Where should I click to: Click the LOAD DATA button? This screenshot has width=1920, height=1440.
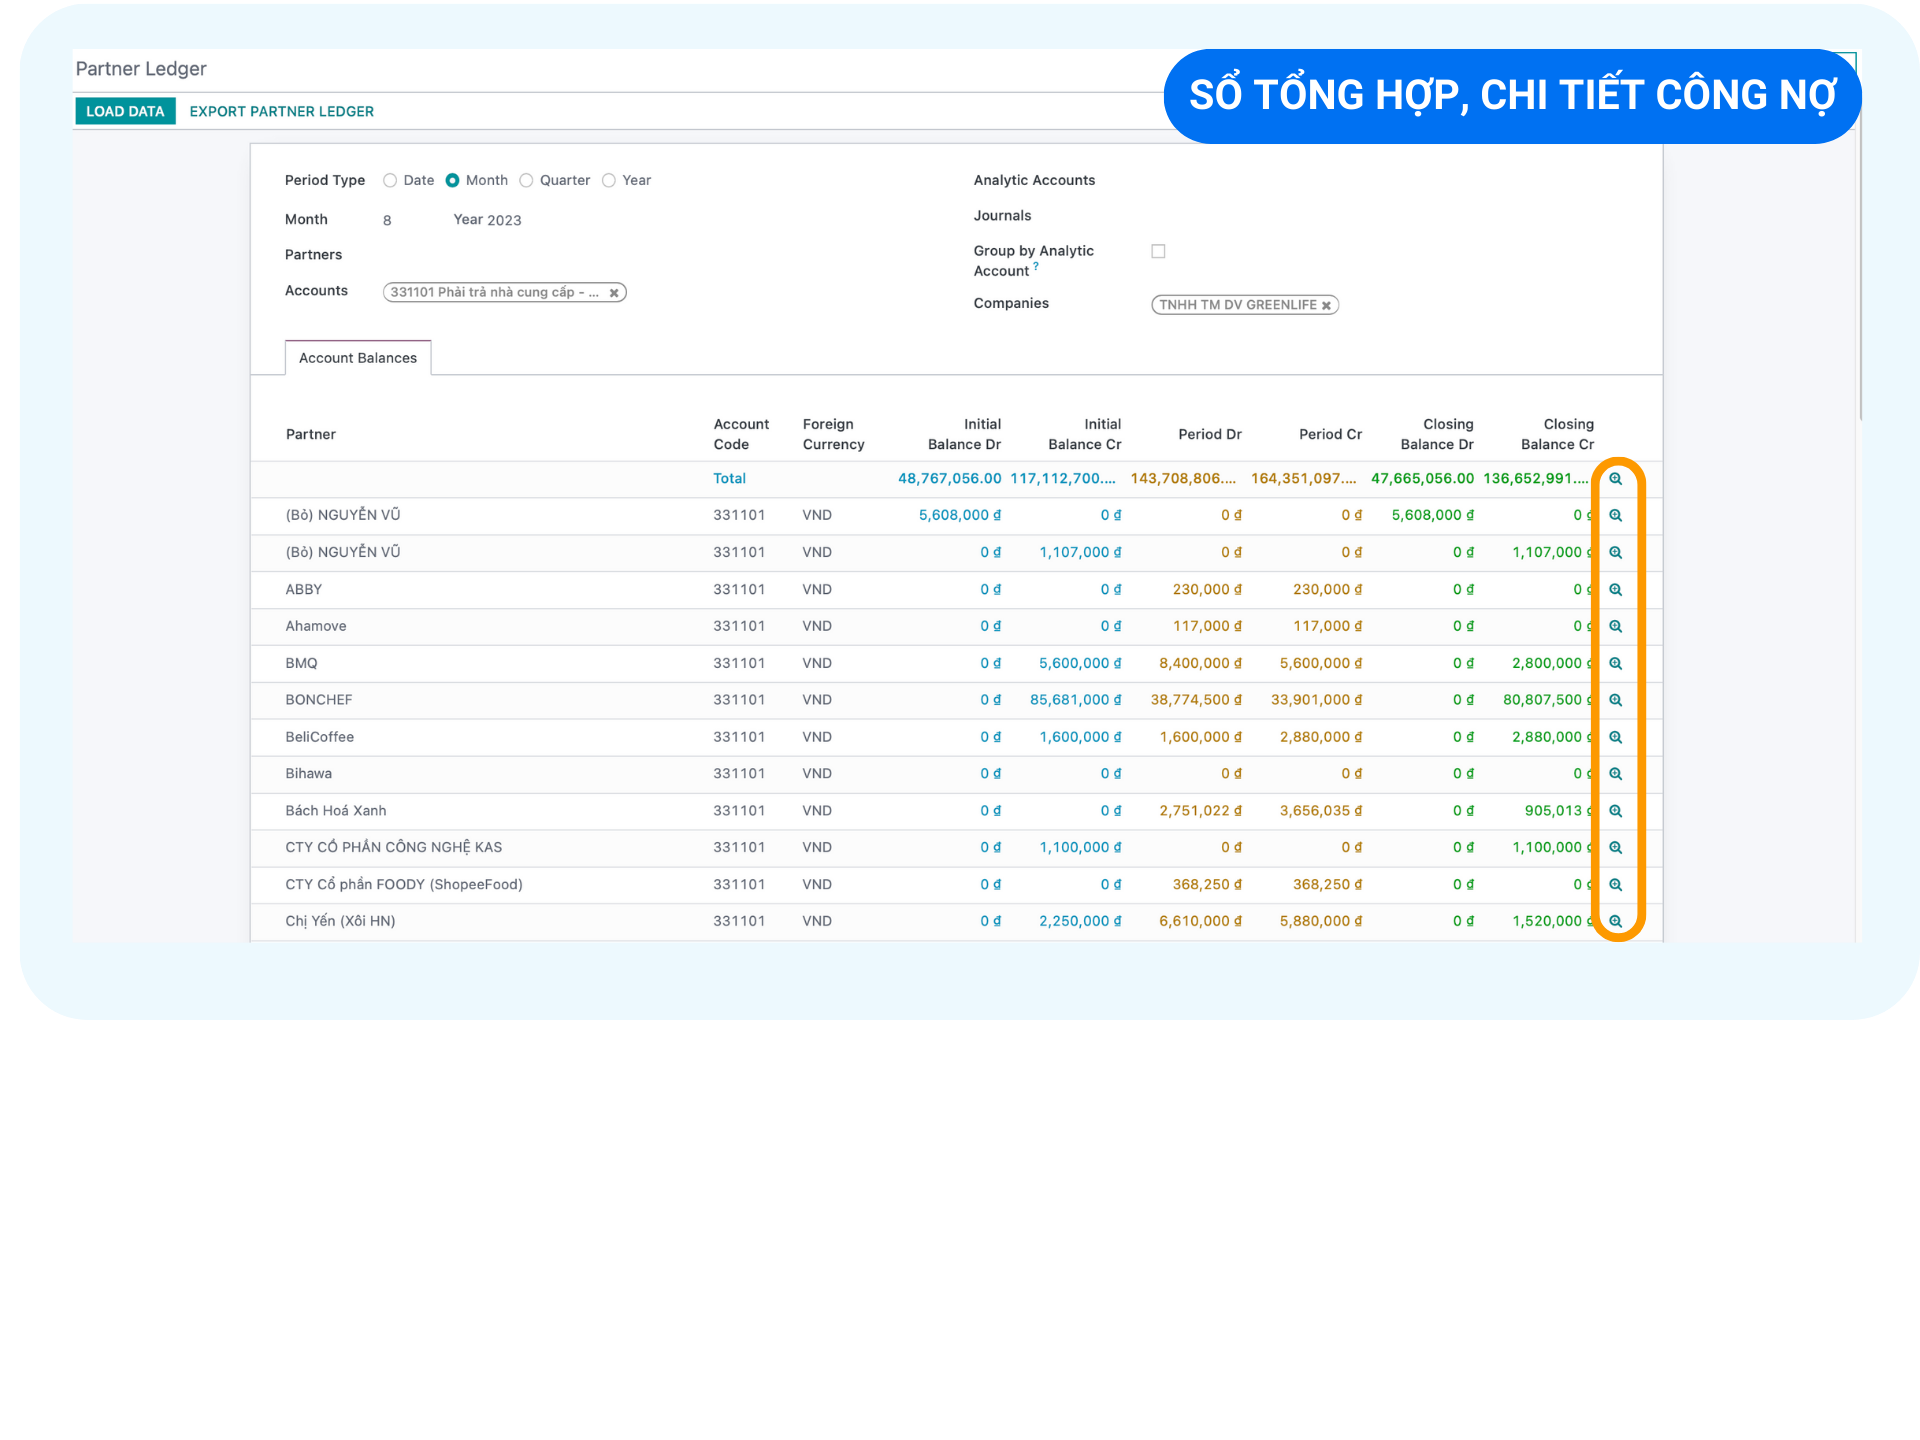point(125,111)
